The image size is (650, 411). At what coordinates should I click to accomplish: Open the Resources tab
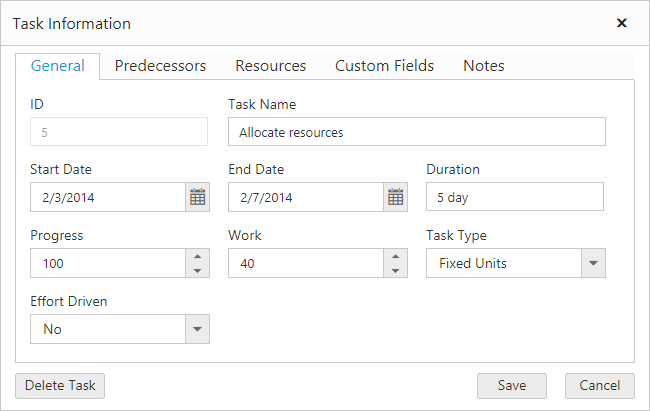tap(270, 66)
